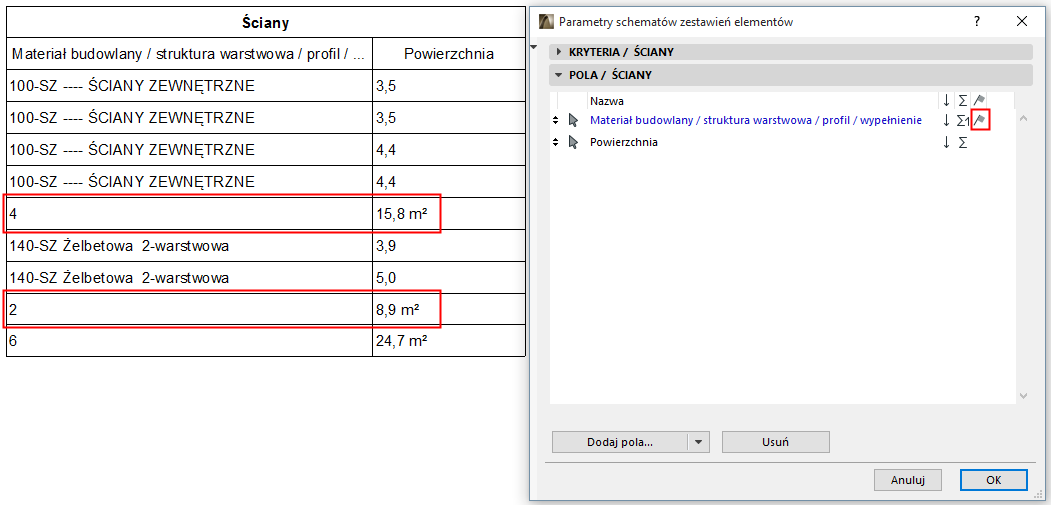The height and width of the screenshot is (505, 1051).
Task: Confirm the dialog with OK
Action: point(993,480)
